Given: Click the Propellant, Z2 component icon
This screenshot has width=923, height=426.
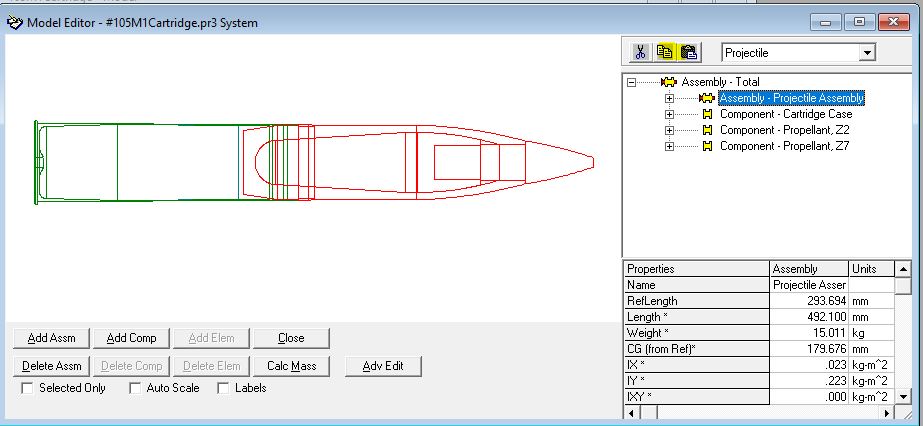Looking at the screenshot, I should [707, 130].
